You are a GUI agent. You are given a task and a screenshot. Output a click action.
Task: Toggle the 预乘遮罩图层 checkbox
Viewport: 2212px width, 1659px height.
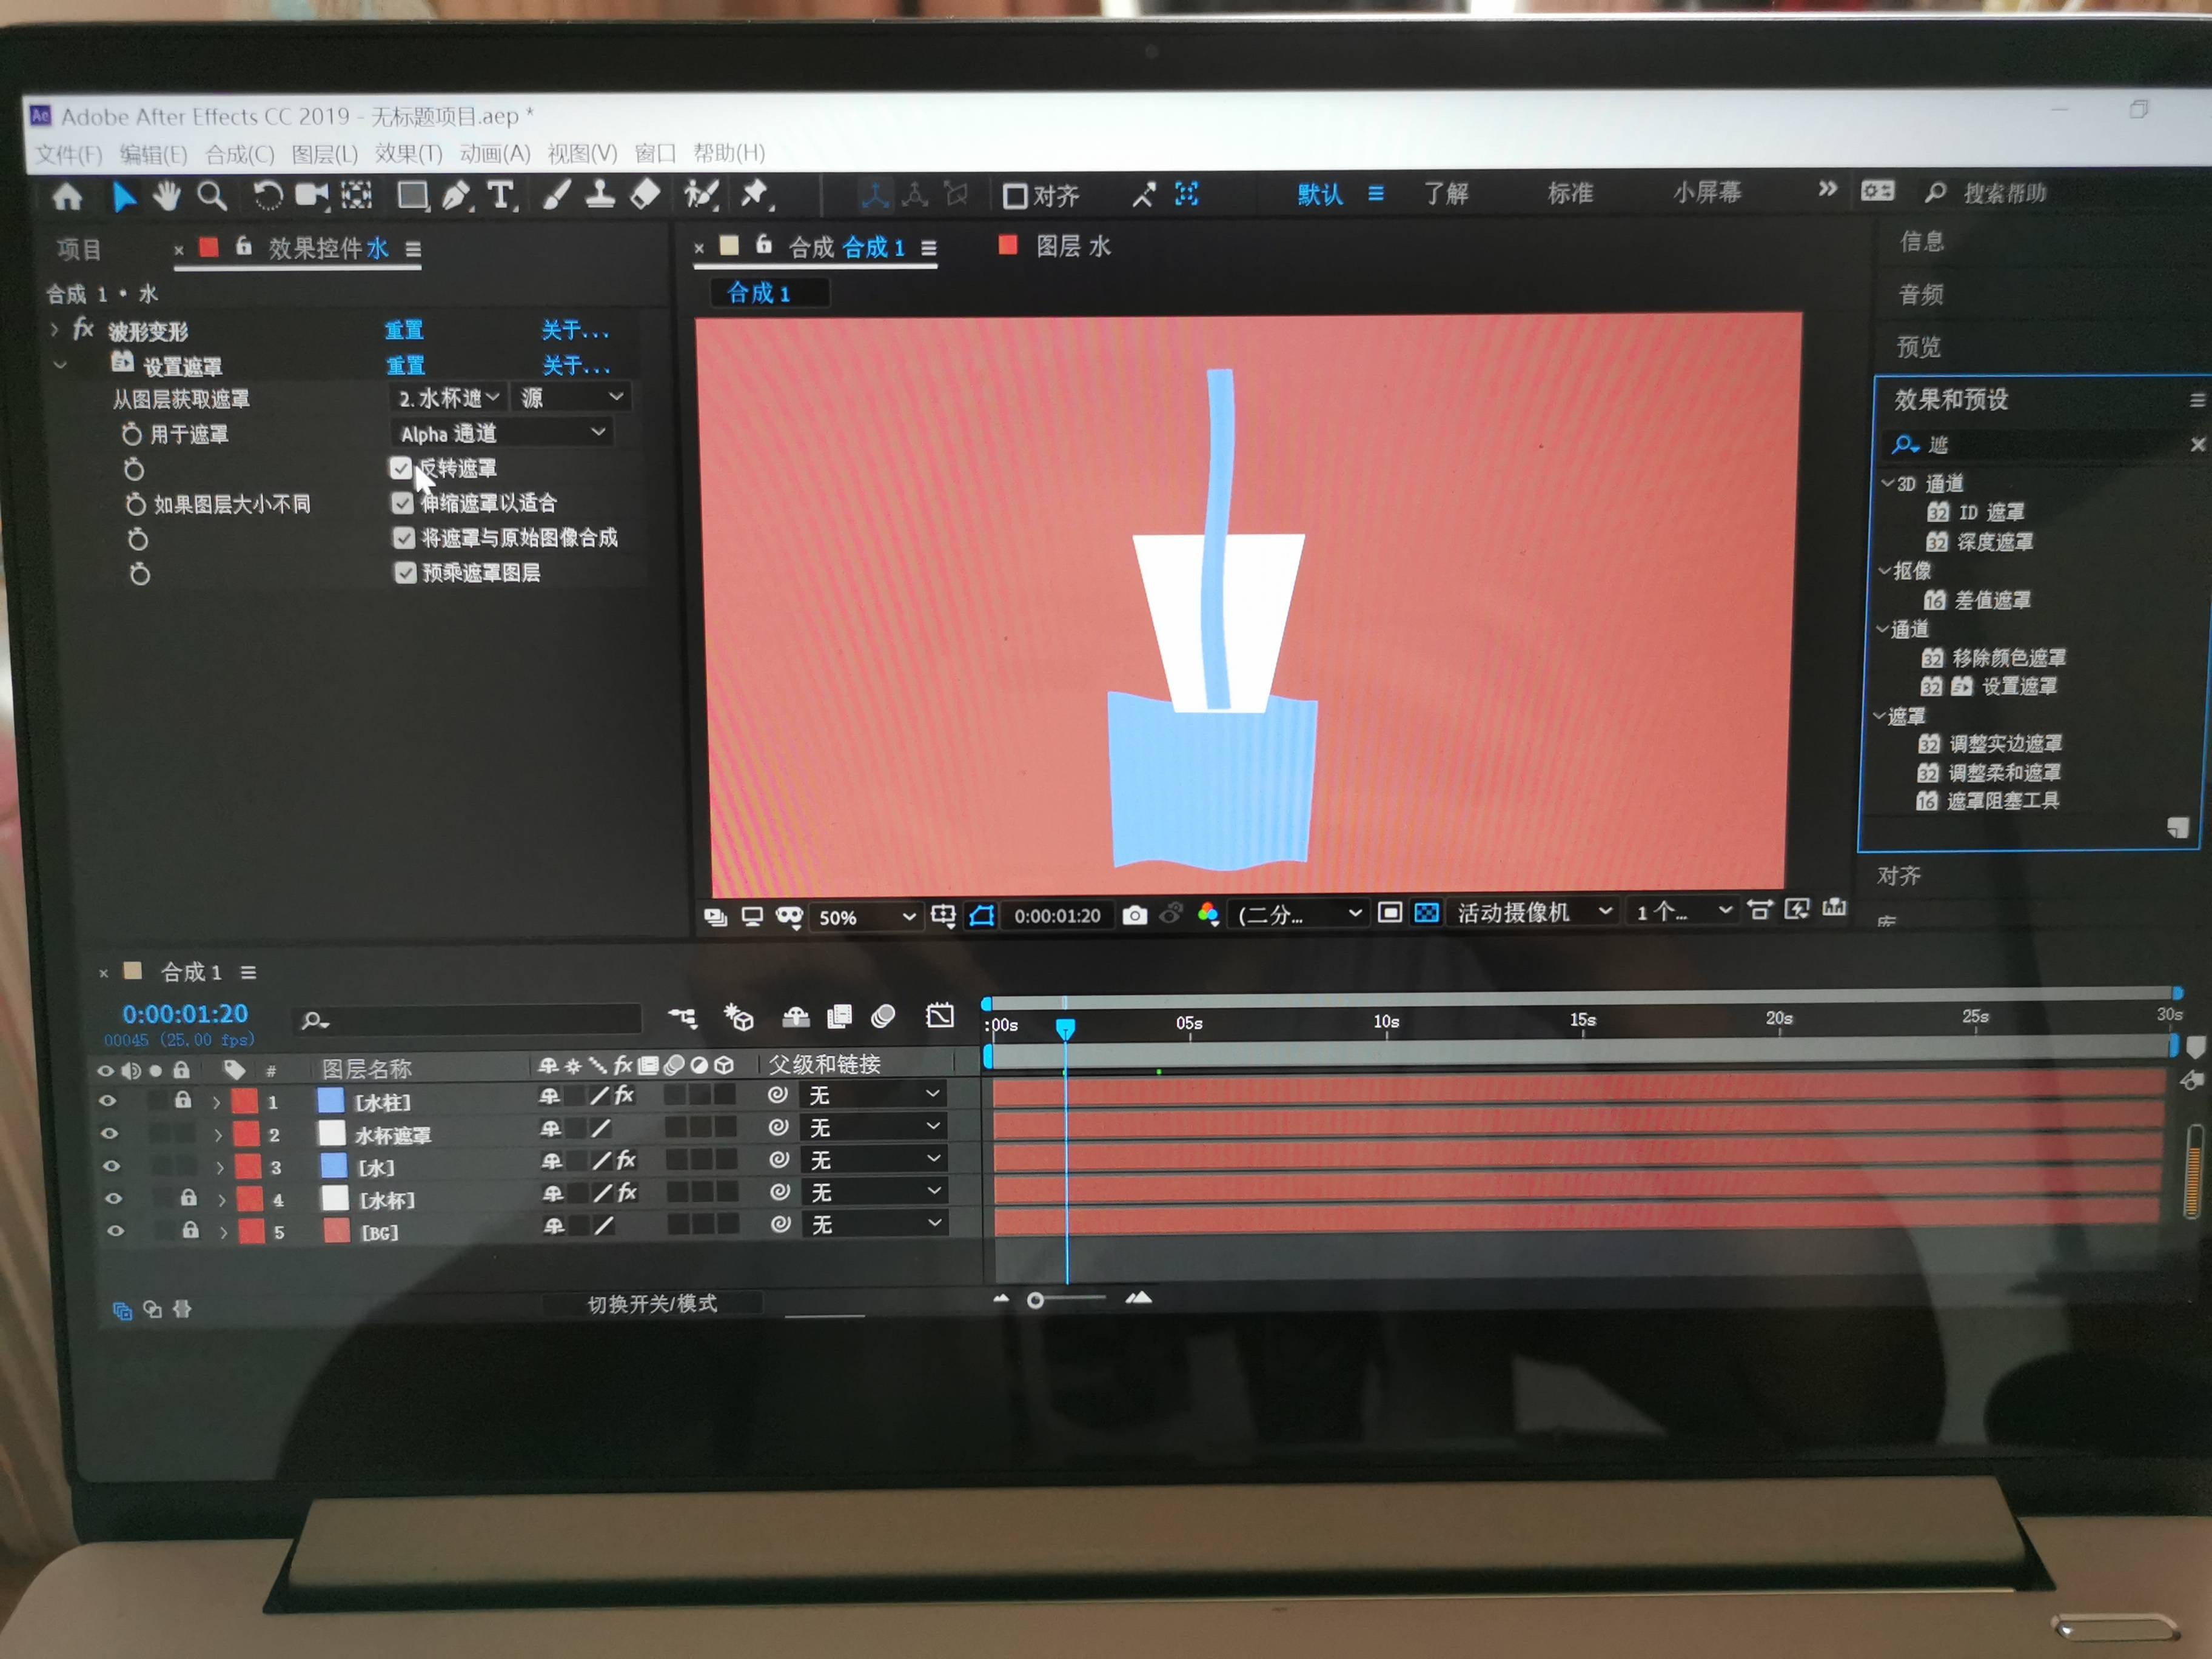[404, 573]
